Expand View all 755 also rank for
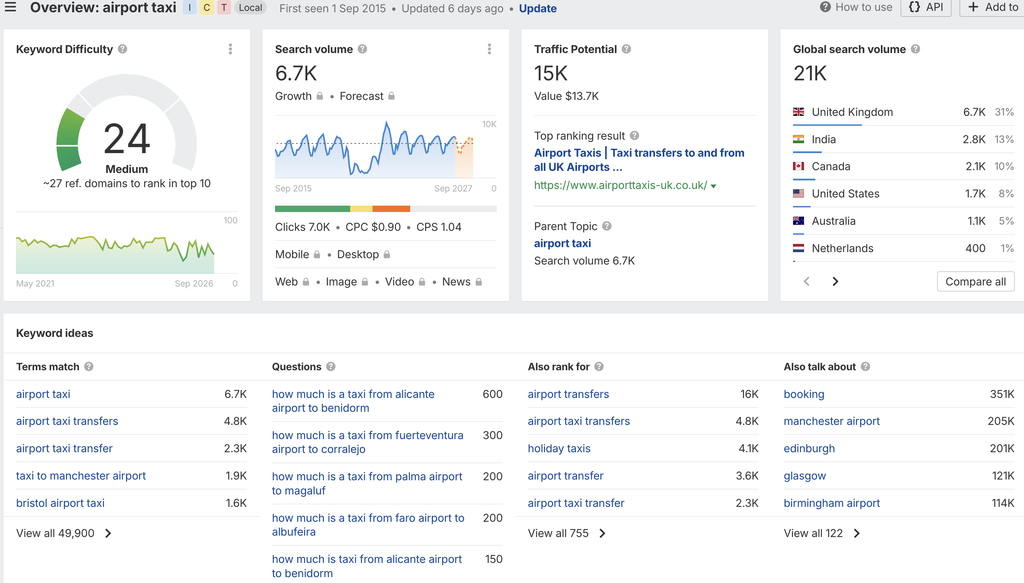Viewport: 1024px width, 583px height. pyautogui.click(x=567, y=533)
